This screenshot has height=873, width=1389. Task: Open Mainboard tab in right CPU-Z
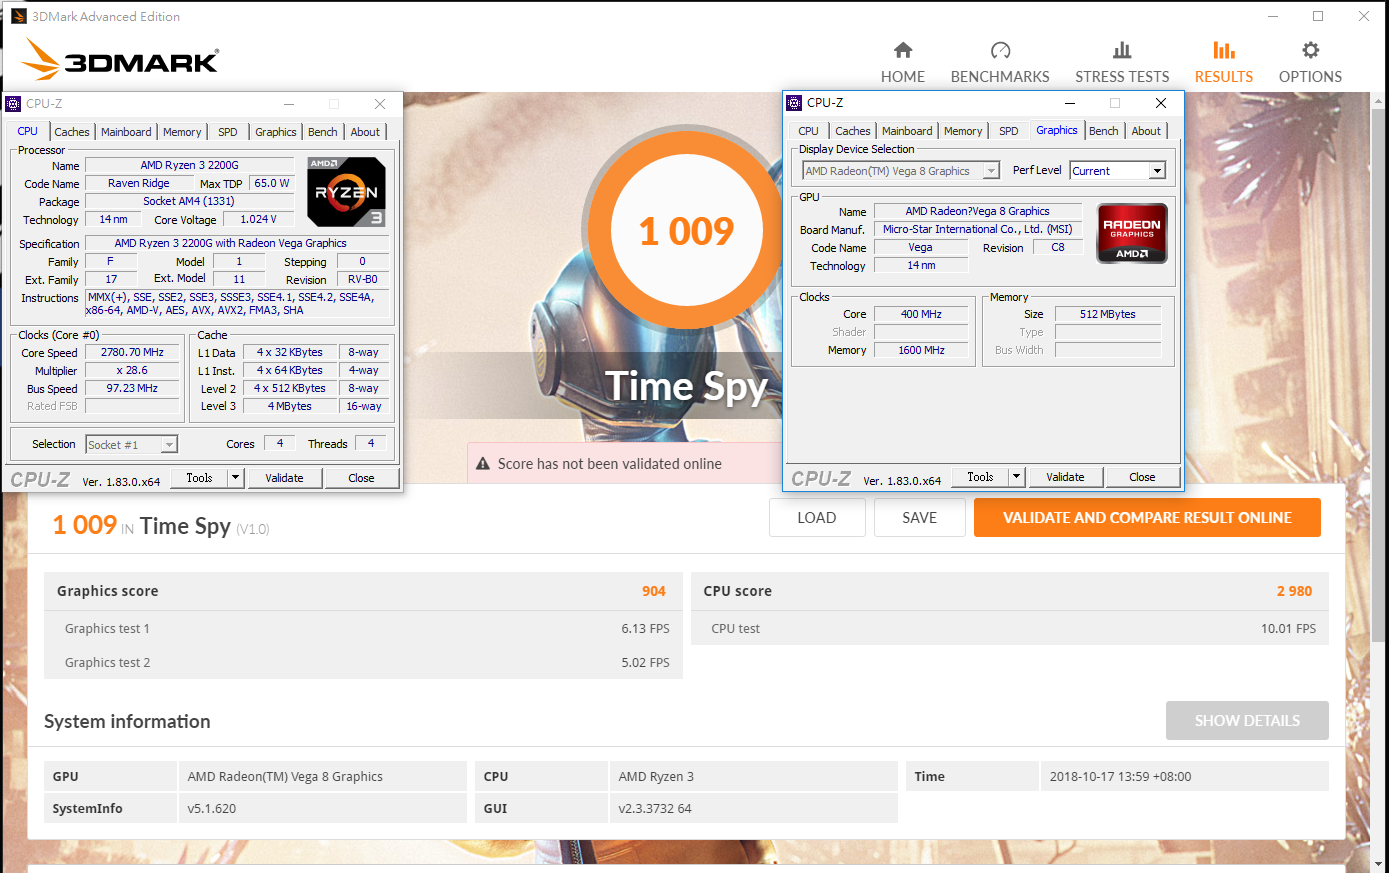tap(907, 131)
